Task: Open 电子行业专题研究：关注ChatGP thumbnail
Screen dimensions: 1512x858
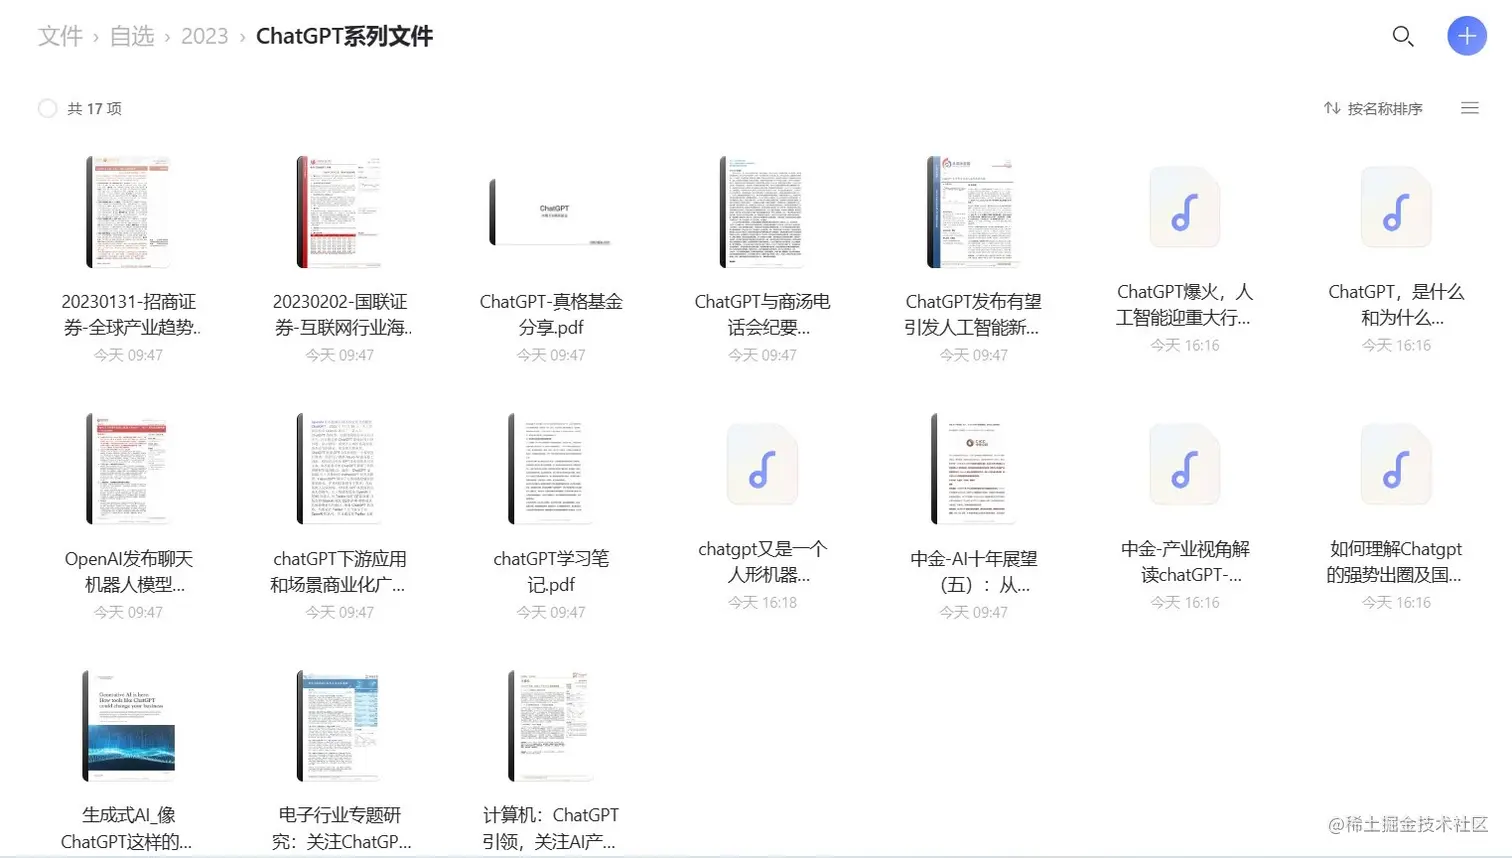Action: point(340,726)
